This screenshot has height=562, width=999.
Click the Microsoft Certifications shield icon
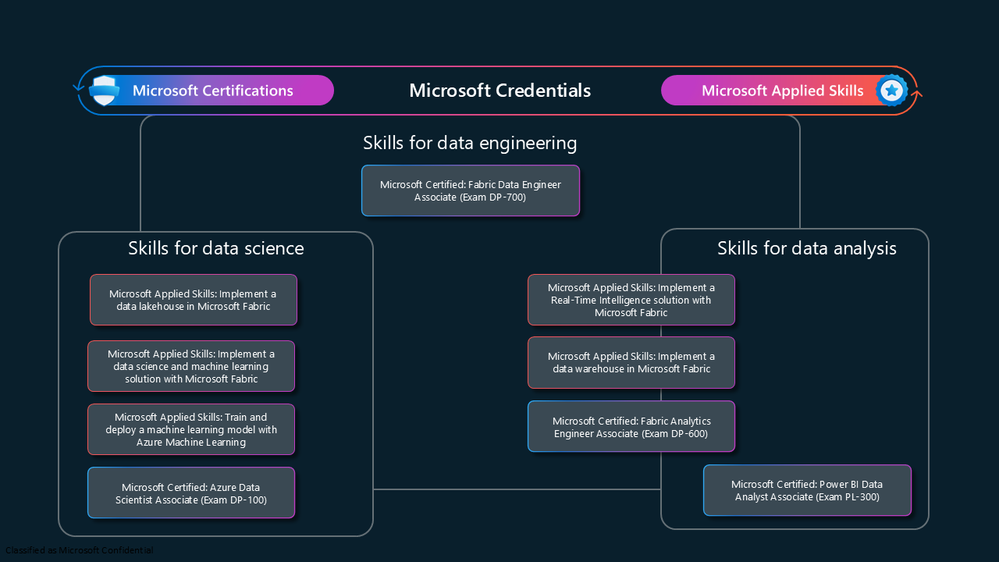[104, 90]
